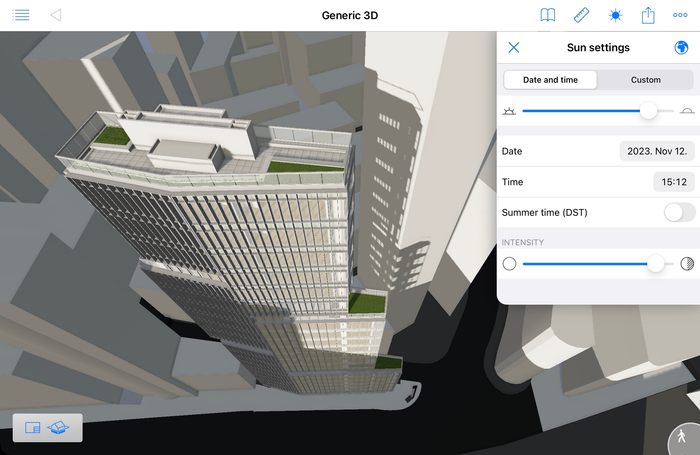The height and width of the screenshot is (455, 700).
Task: Select the Date and time tab
Action: click(550, 80)
